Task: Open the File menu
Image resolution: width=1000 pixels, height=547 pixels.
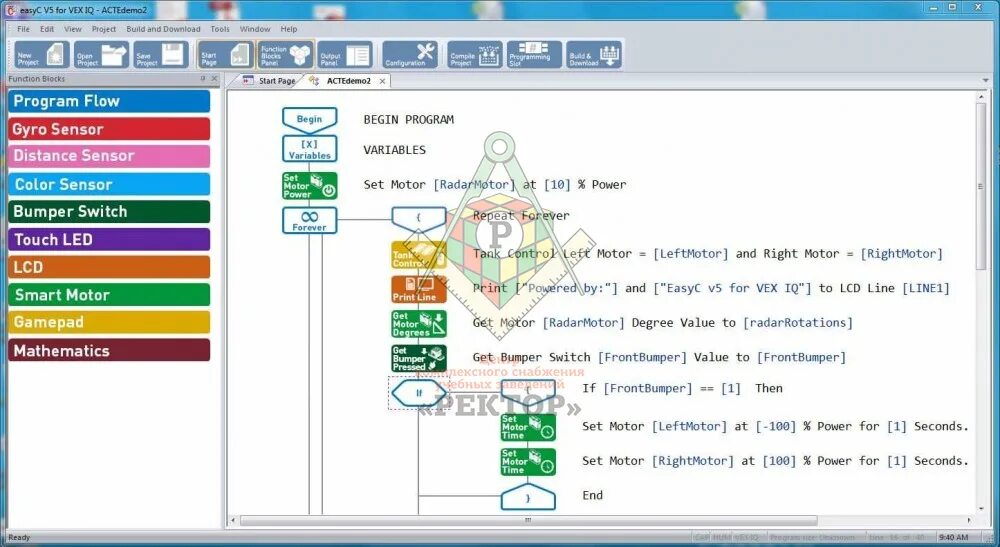Action: pyautogui.click(x=23, y=29)
